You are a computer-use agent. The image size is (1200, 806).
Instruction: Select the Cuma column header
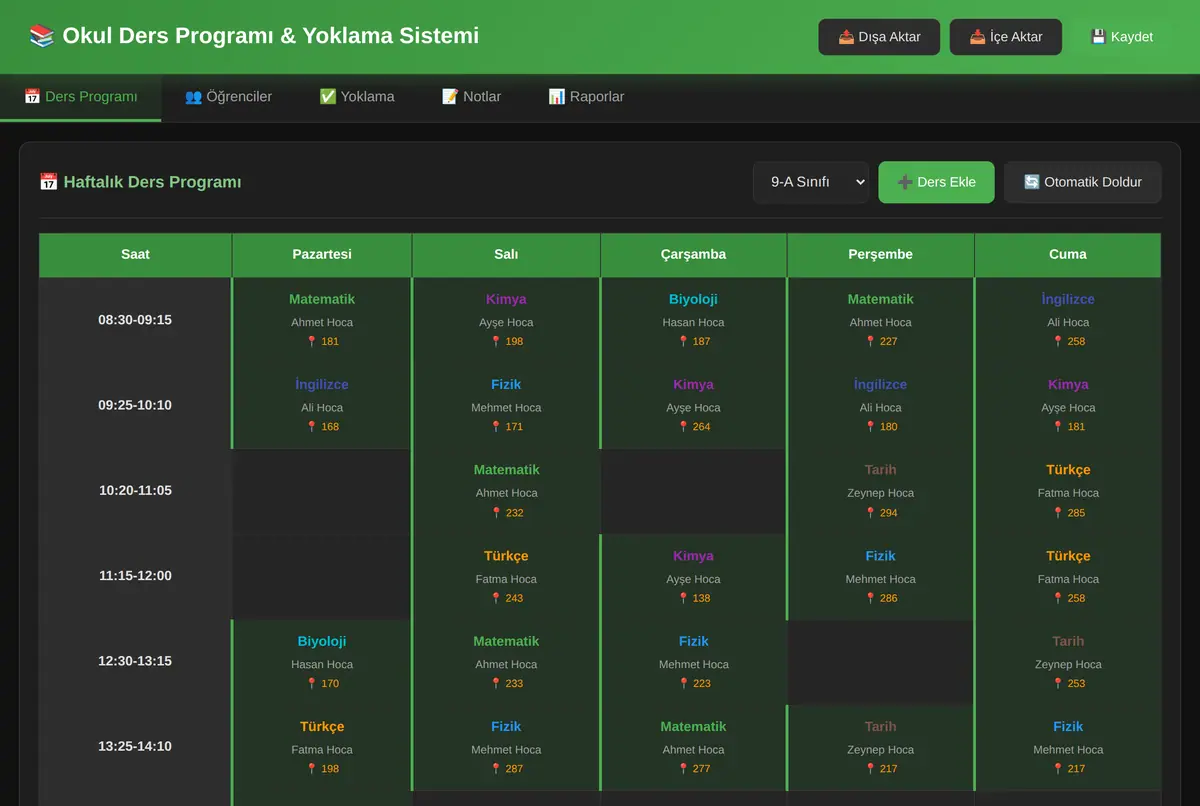pos(1068,255)
